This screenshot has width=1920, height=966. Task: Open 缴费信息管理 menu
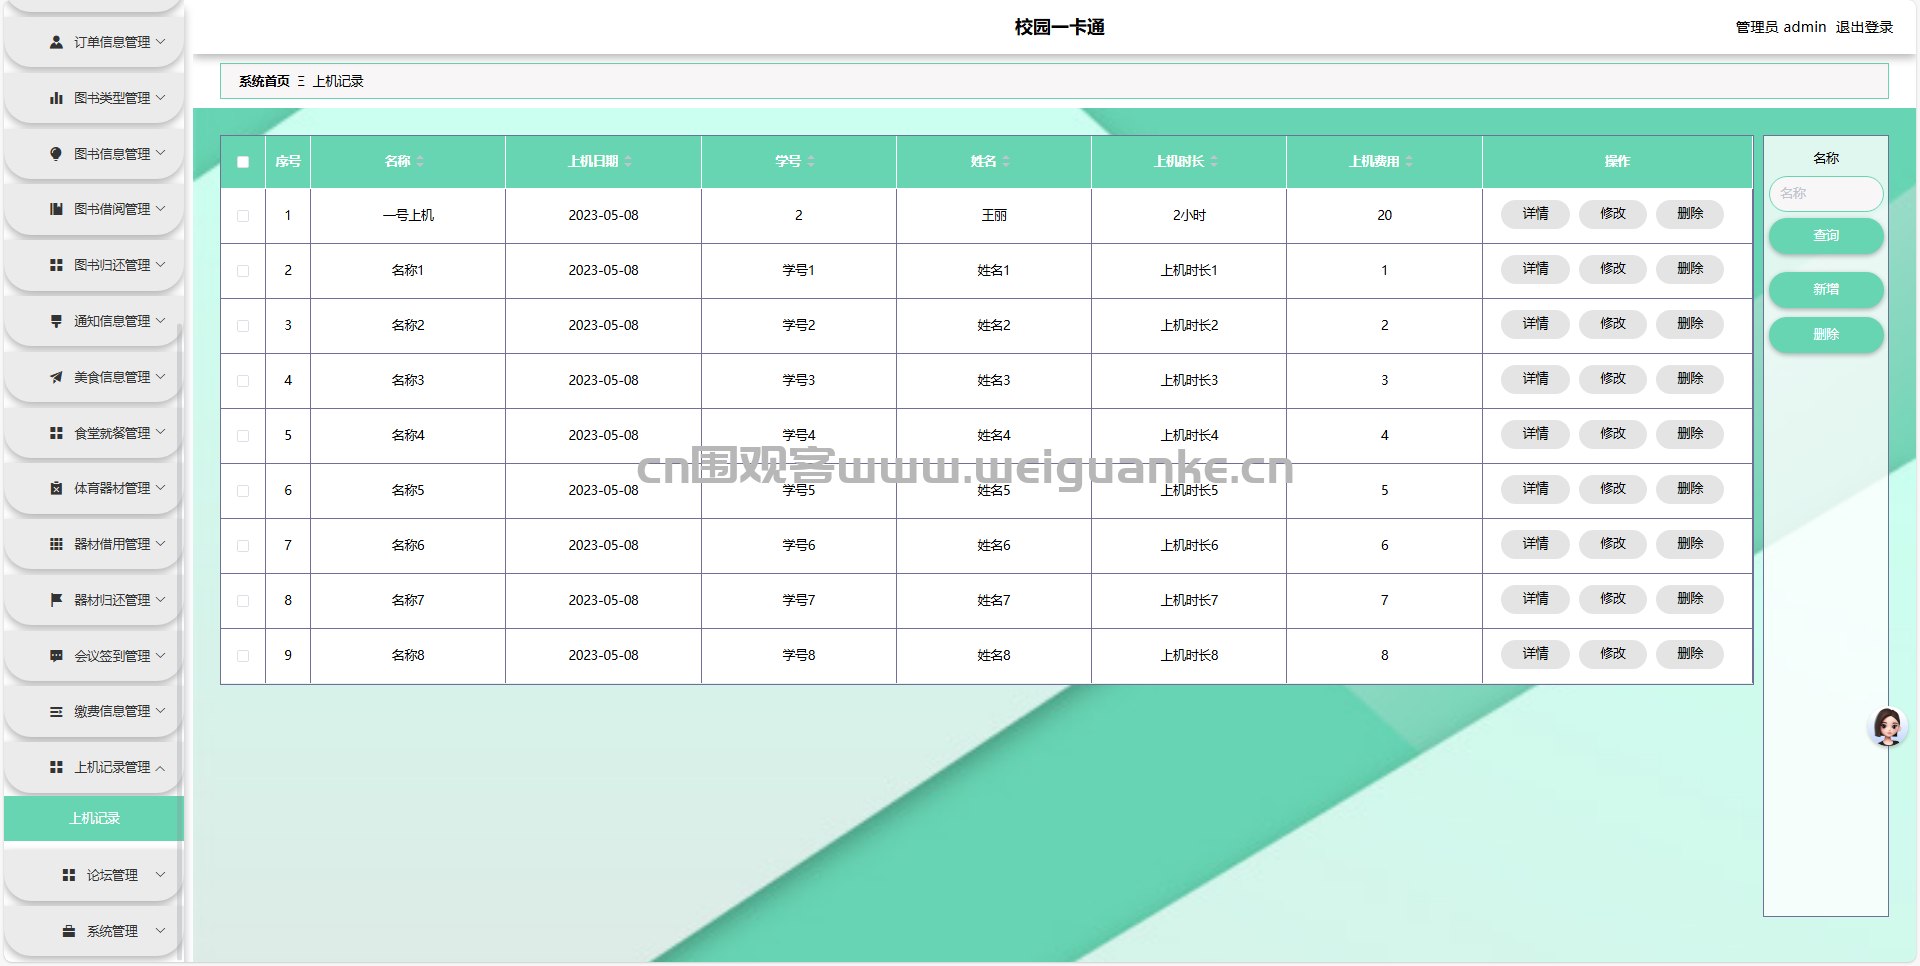pos(93,711)
